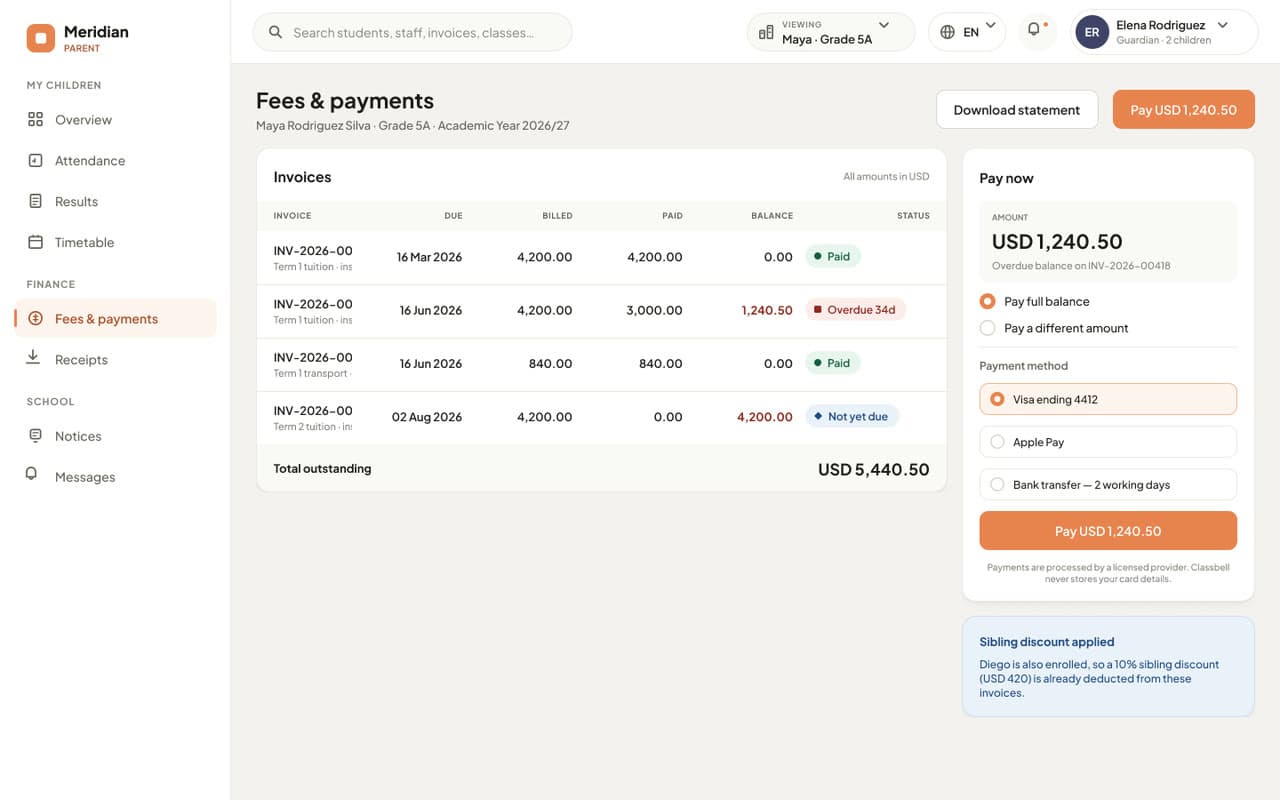
Task: Click the Receipts download icon
Action: [x=34, y=358]
